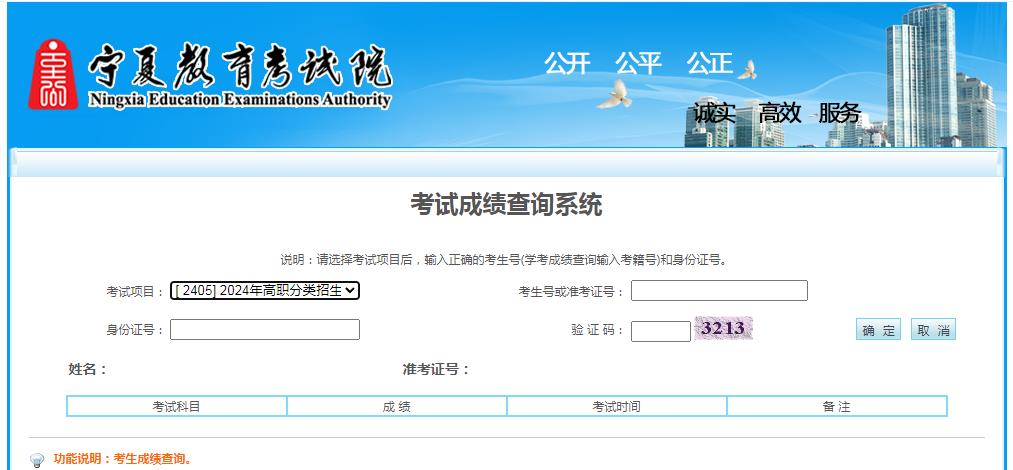Click the captcha image showing 3213

(x=724, y=328)
